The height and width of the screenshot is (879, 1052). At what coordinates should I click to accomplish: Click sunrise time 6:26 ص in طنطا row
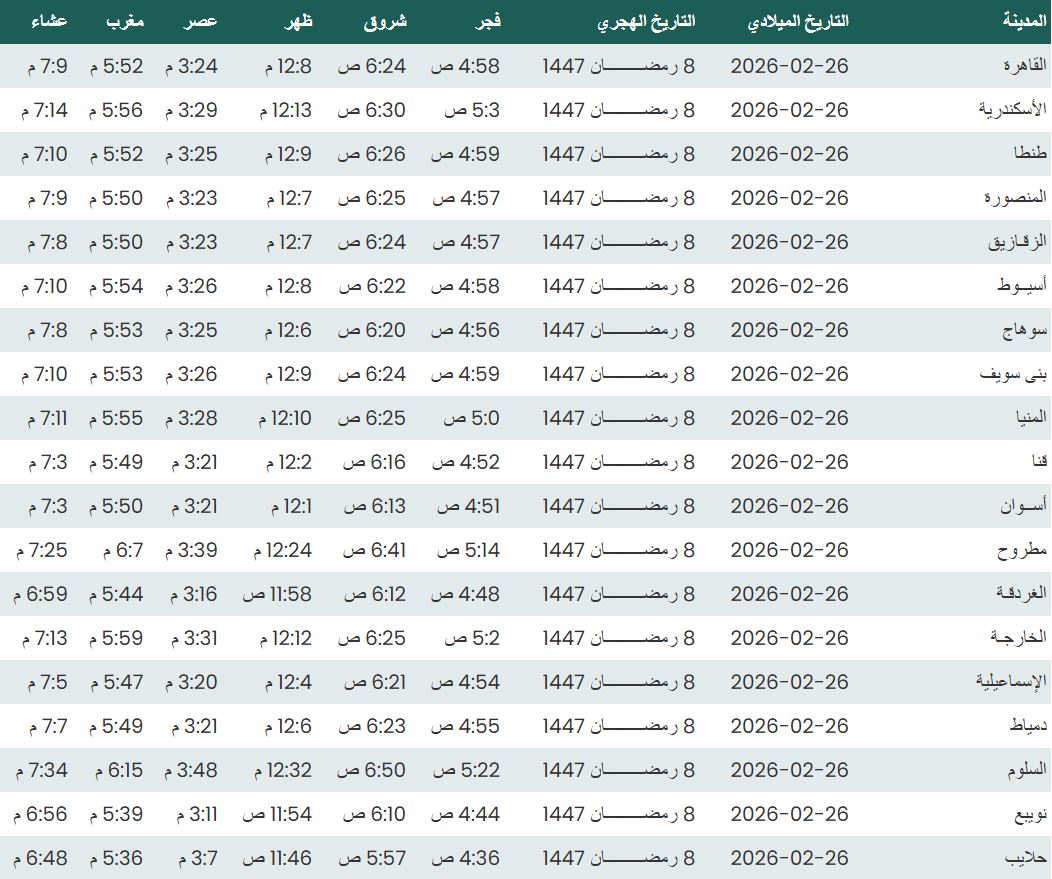click(x=372, y=154)
